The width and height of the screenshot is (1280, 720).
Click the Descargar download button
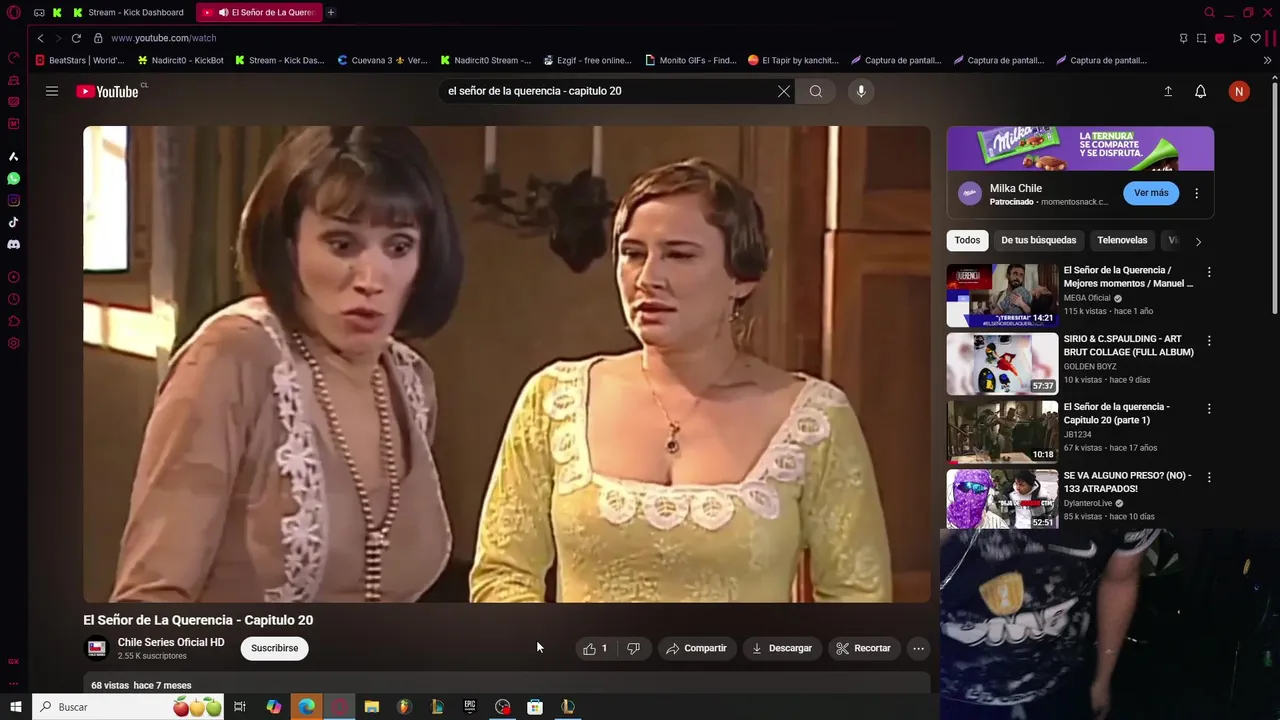tap(782, 648)
